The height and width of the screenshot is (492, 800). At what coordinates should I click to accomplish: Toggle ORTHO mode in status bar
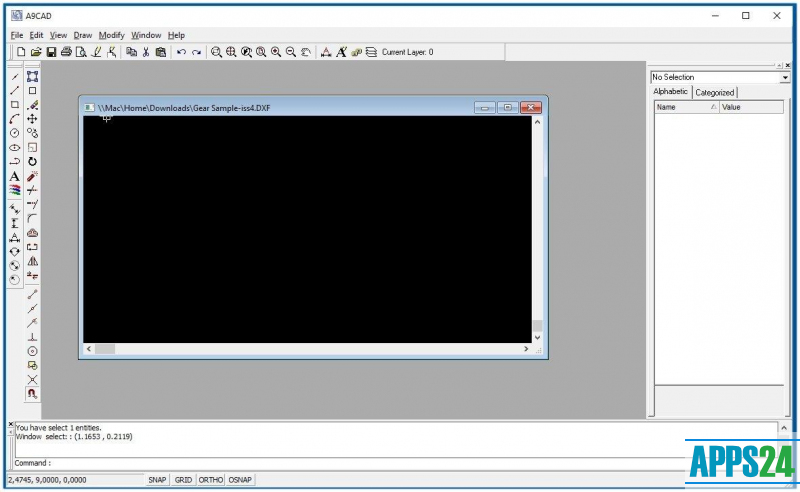click(x=211, y=480)
